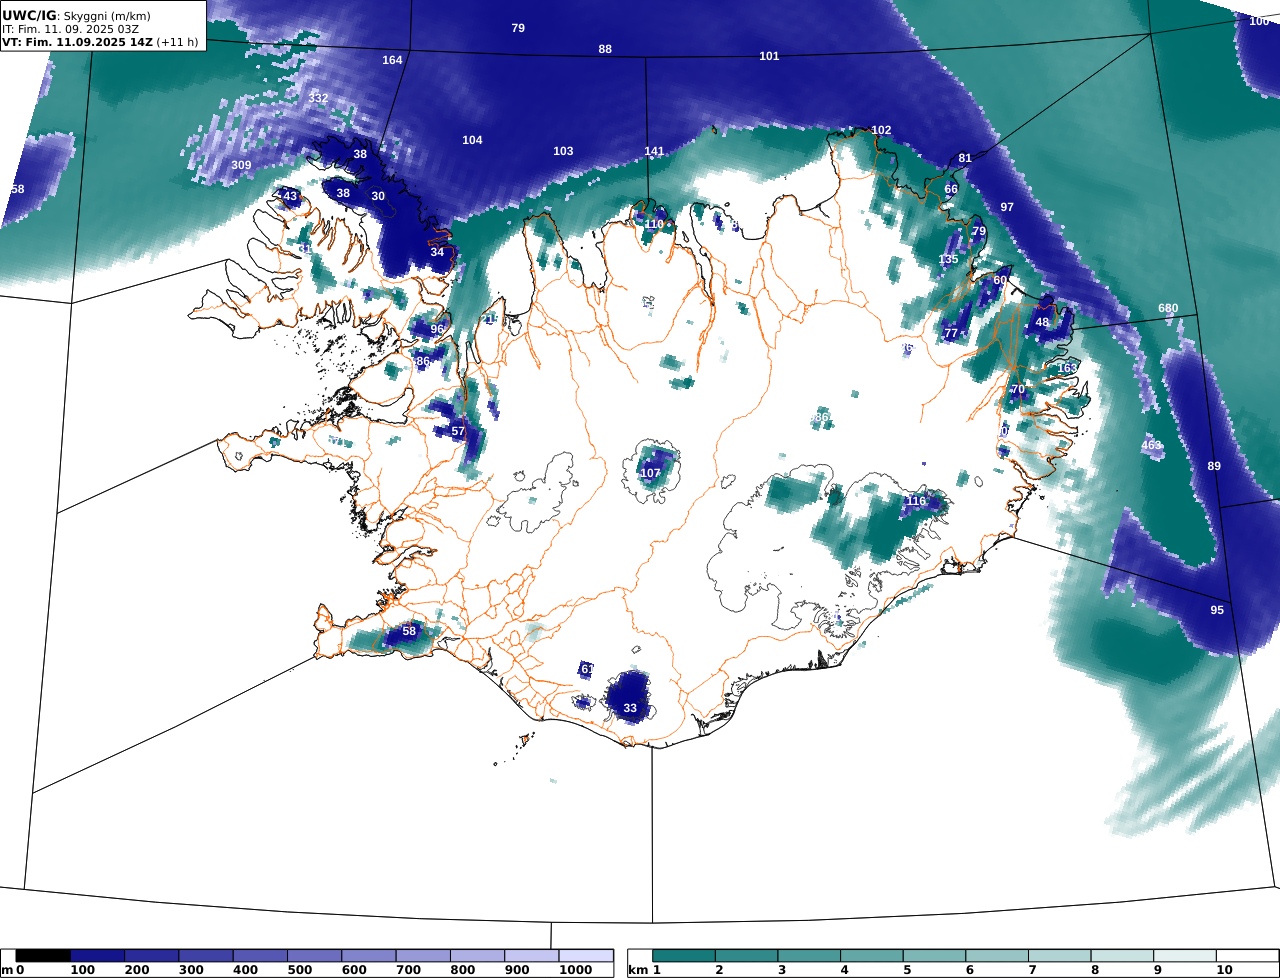Click the visibility value "104" on the map
This screenshot has width=1280, height=978.
click(x=472, y=140)
